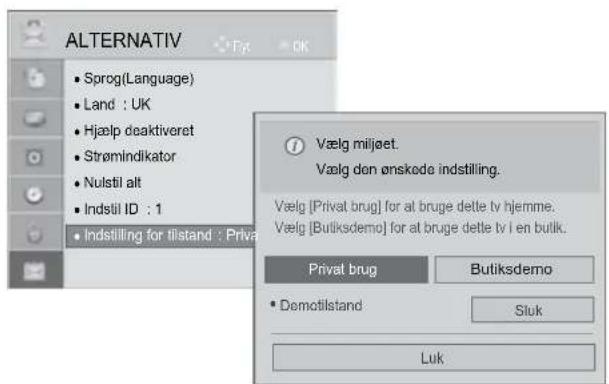Click the line about using TV 'i en butik'
The width and height of the screenshot is (609, 384).
[420, 228]
